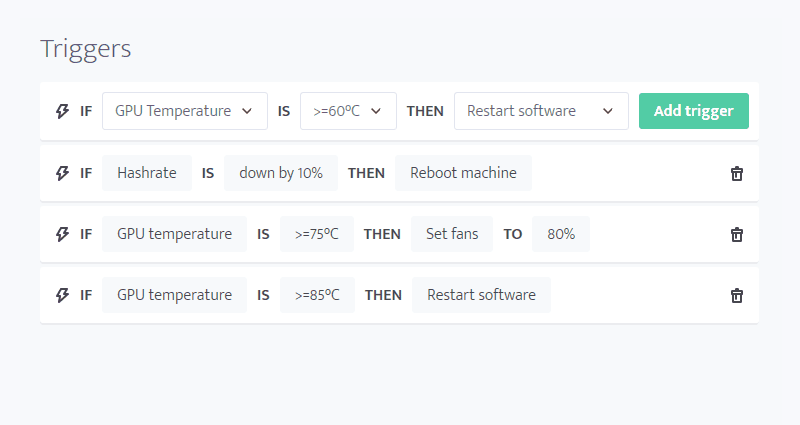This screenshot has height=425, width=800.
Task: Click the '>=75°C' threshold value
Action: click(317, 234)
